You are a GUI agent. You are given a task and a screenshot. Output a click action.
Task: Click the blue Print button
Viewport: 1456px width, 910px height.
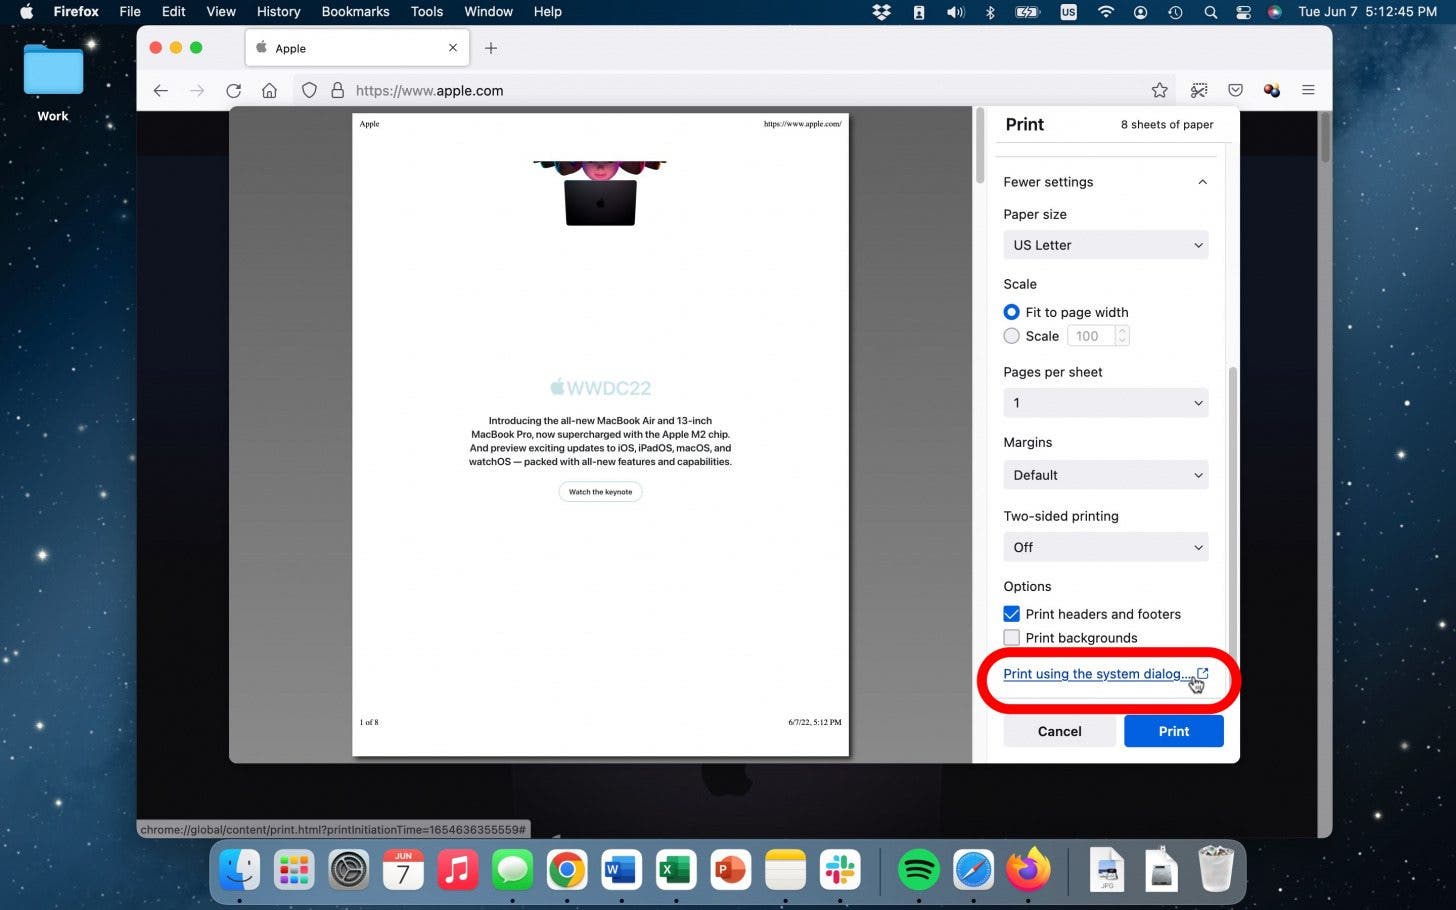[1173, 731]
